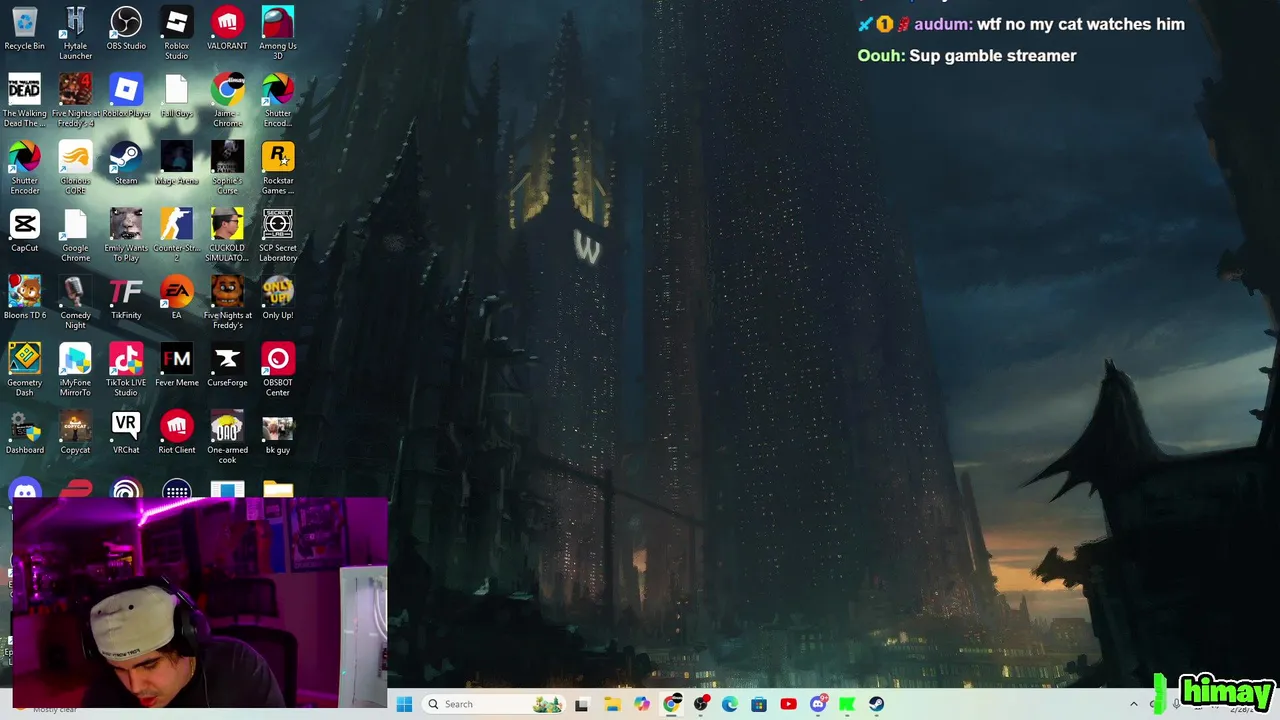Launch Copilot from the taskbar
This screenshot has height=720, width=1280.
point(641,704)
